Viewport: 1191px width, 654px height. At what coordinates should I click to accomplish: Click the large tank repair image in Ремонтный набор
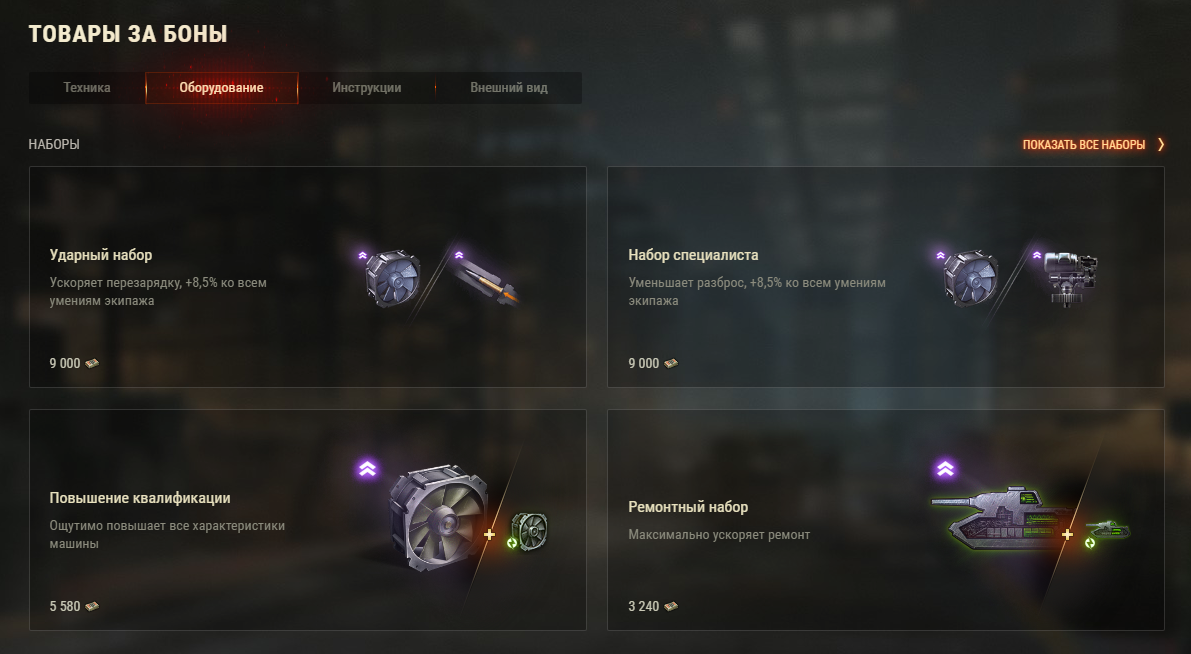coord(1001,517)
